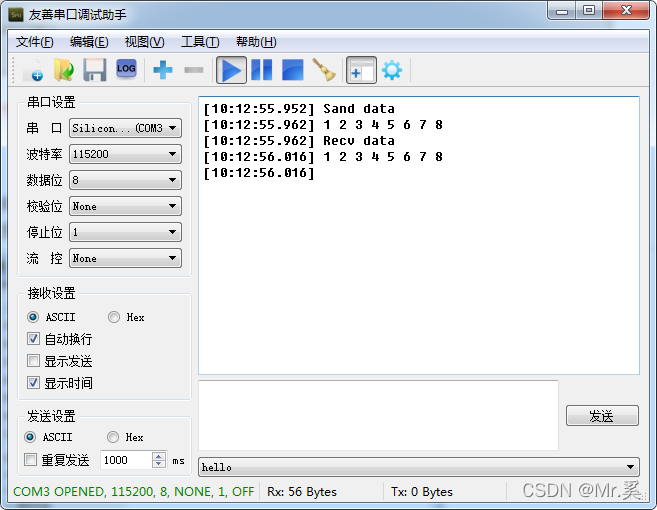This screenshot has width=657, height=510.
Task: Open the stop bits 停止位 dropdown
Action: pos(125,232)
